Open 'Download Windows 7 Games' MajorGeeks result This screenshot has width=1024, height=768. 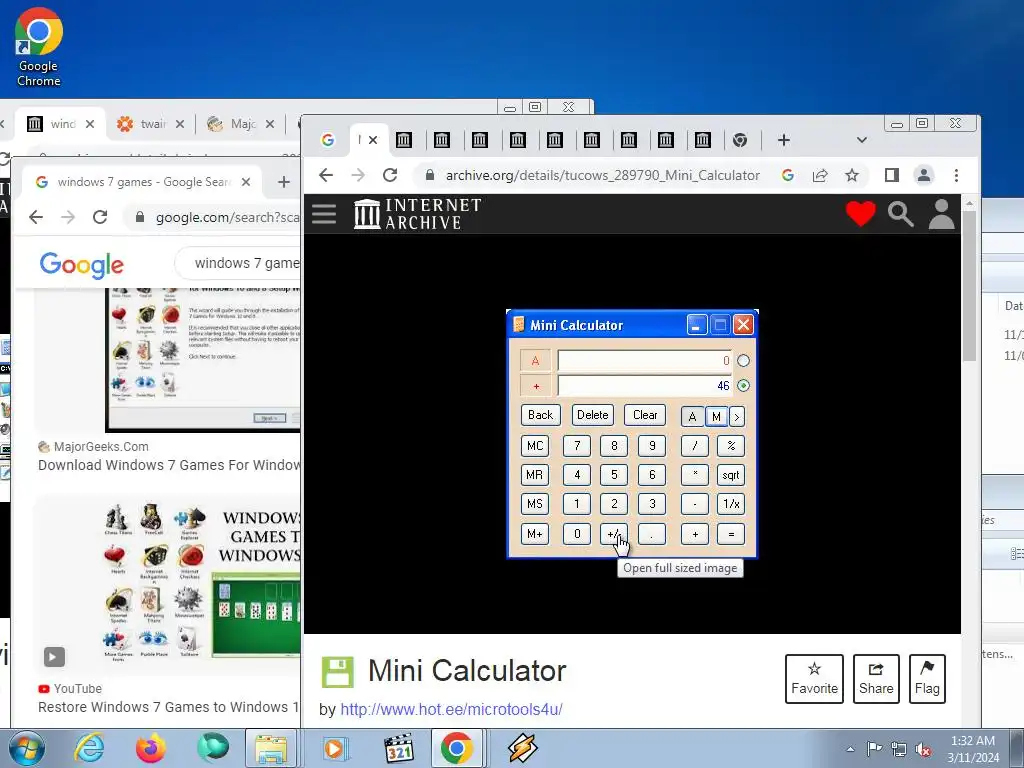(x=168, y=465)
